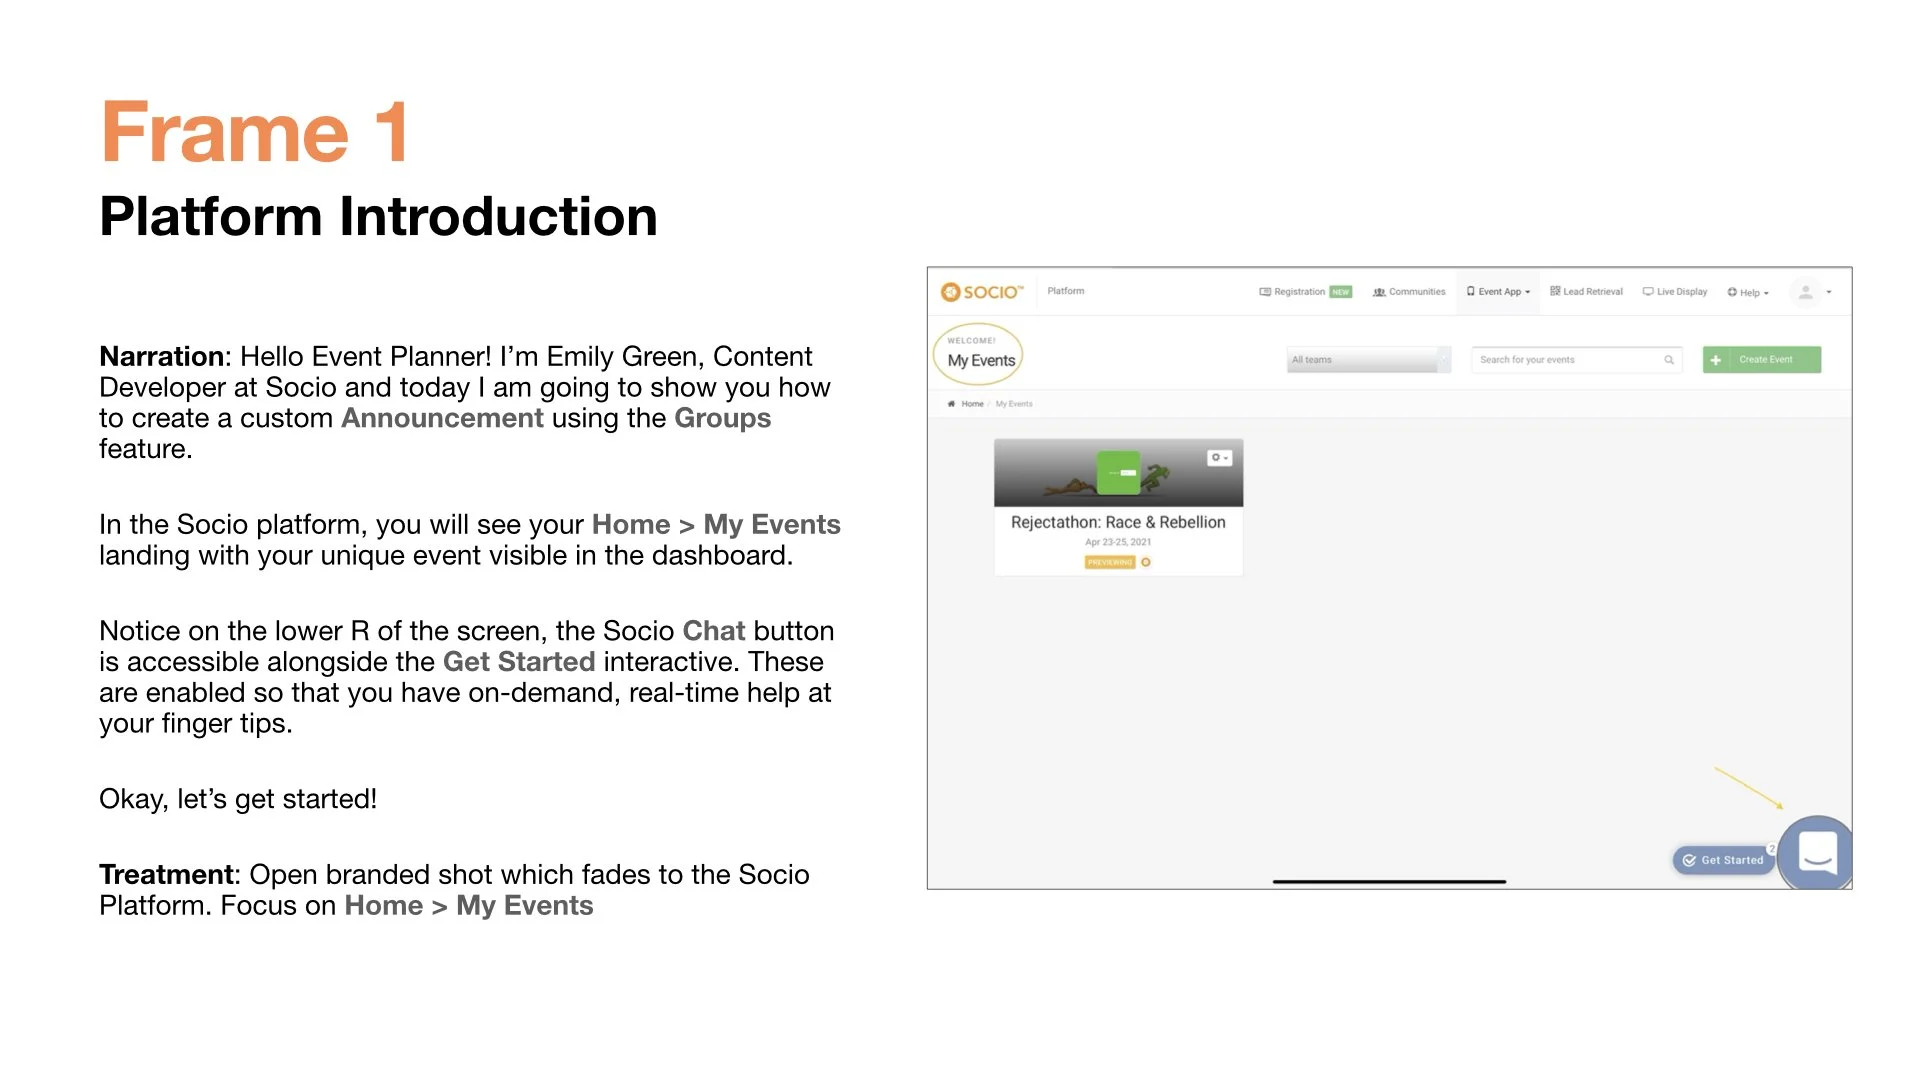
Task: Click the Home breadcrumb house icon
Action: [x=951, y=404]
